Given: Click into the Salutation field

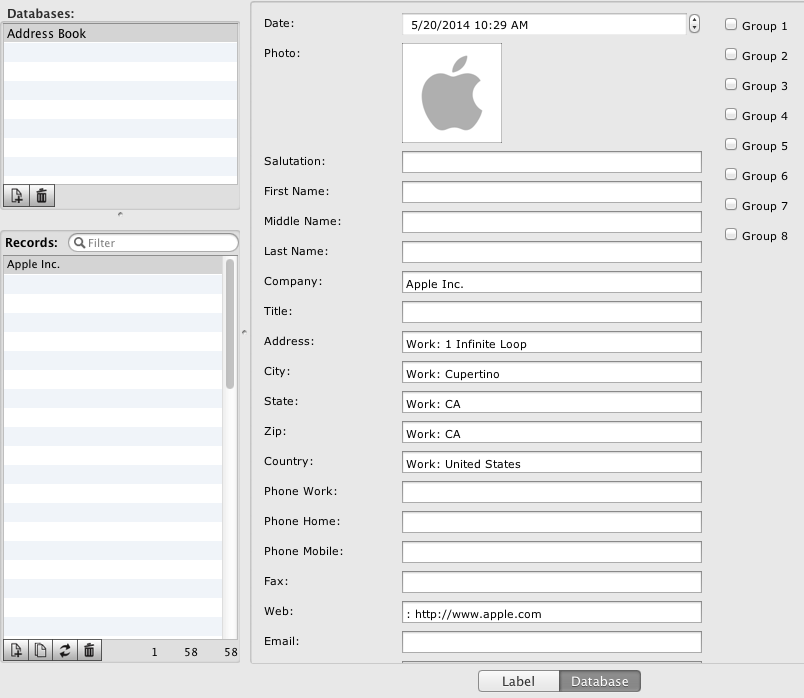Looking at the screenshot, I should [x=552, y=162].
